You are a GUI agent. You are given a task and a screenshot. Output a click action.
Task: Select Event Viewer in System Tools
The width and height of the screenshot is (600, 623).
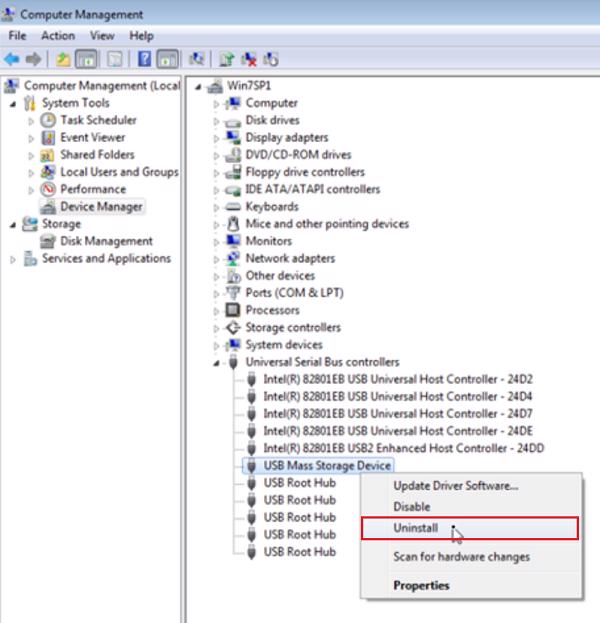pyautogui.click(x=92, y=138)
